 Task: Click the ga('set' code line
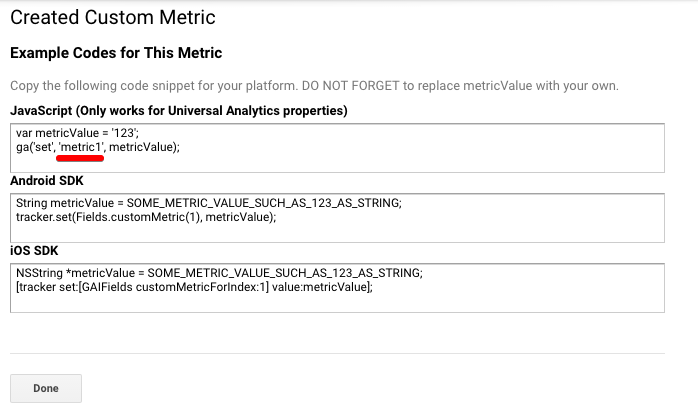tap(98, 147)
